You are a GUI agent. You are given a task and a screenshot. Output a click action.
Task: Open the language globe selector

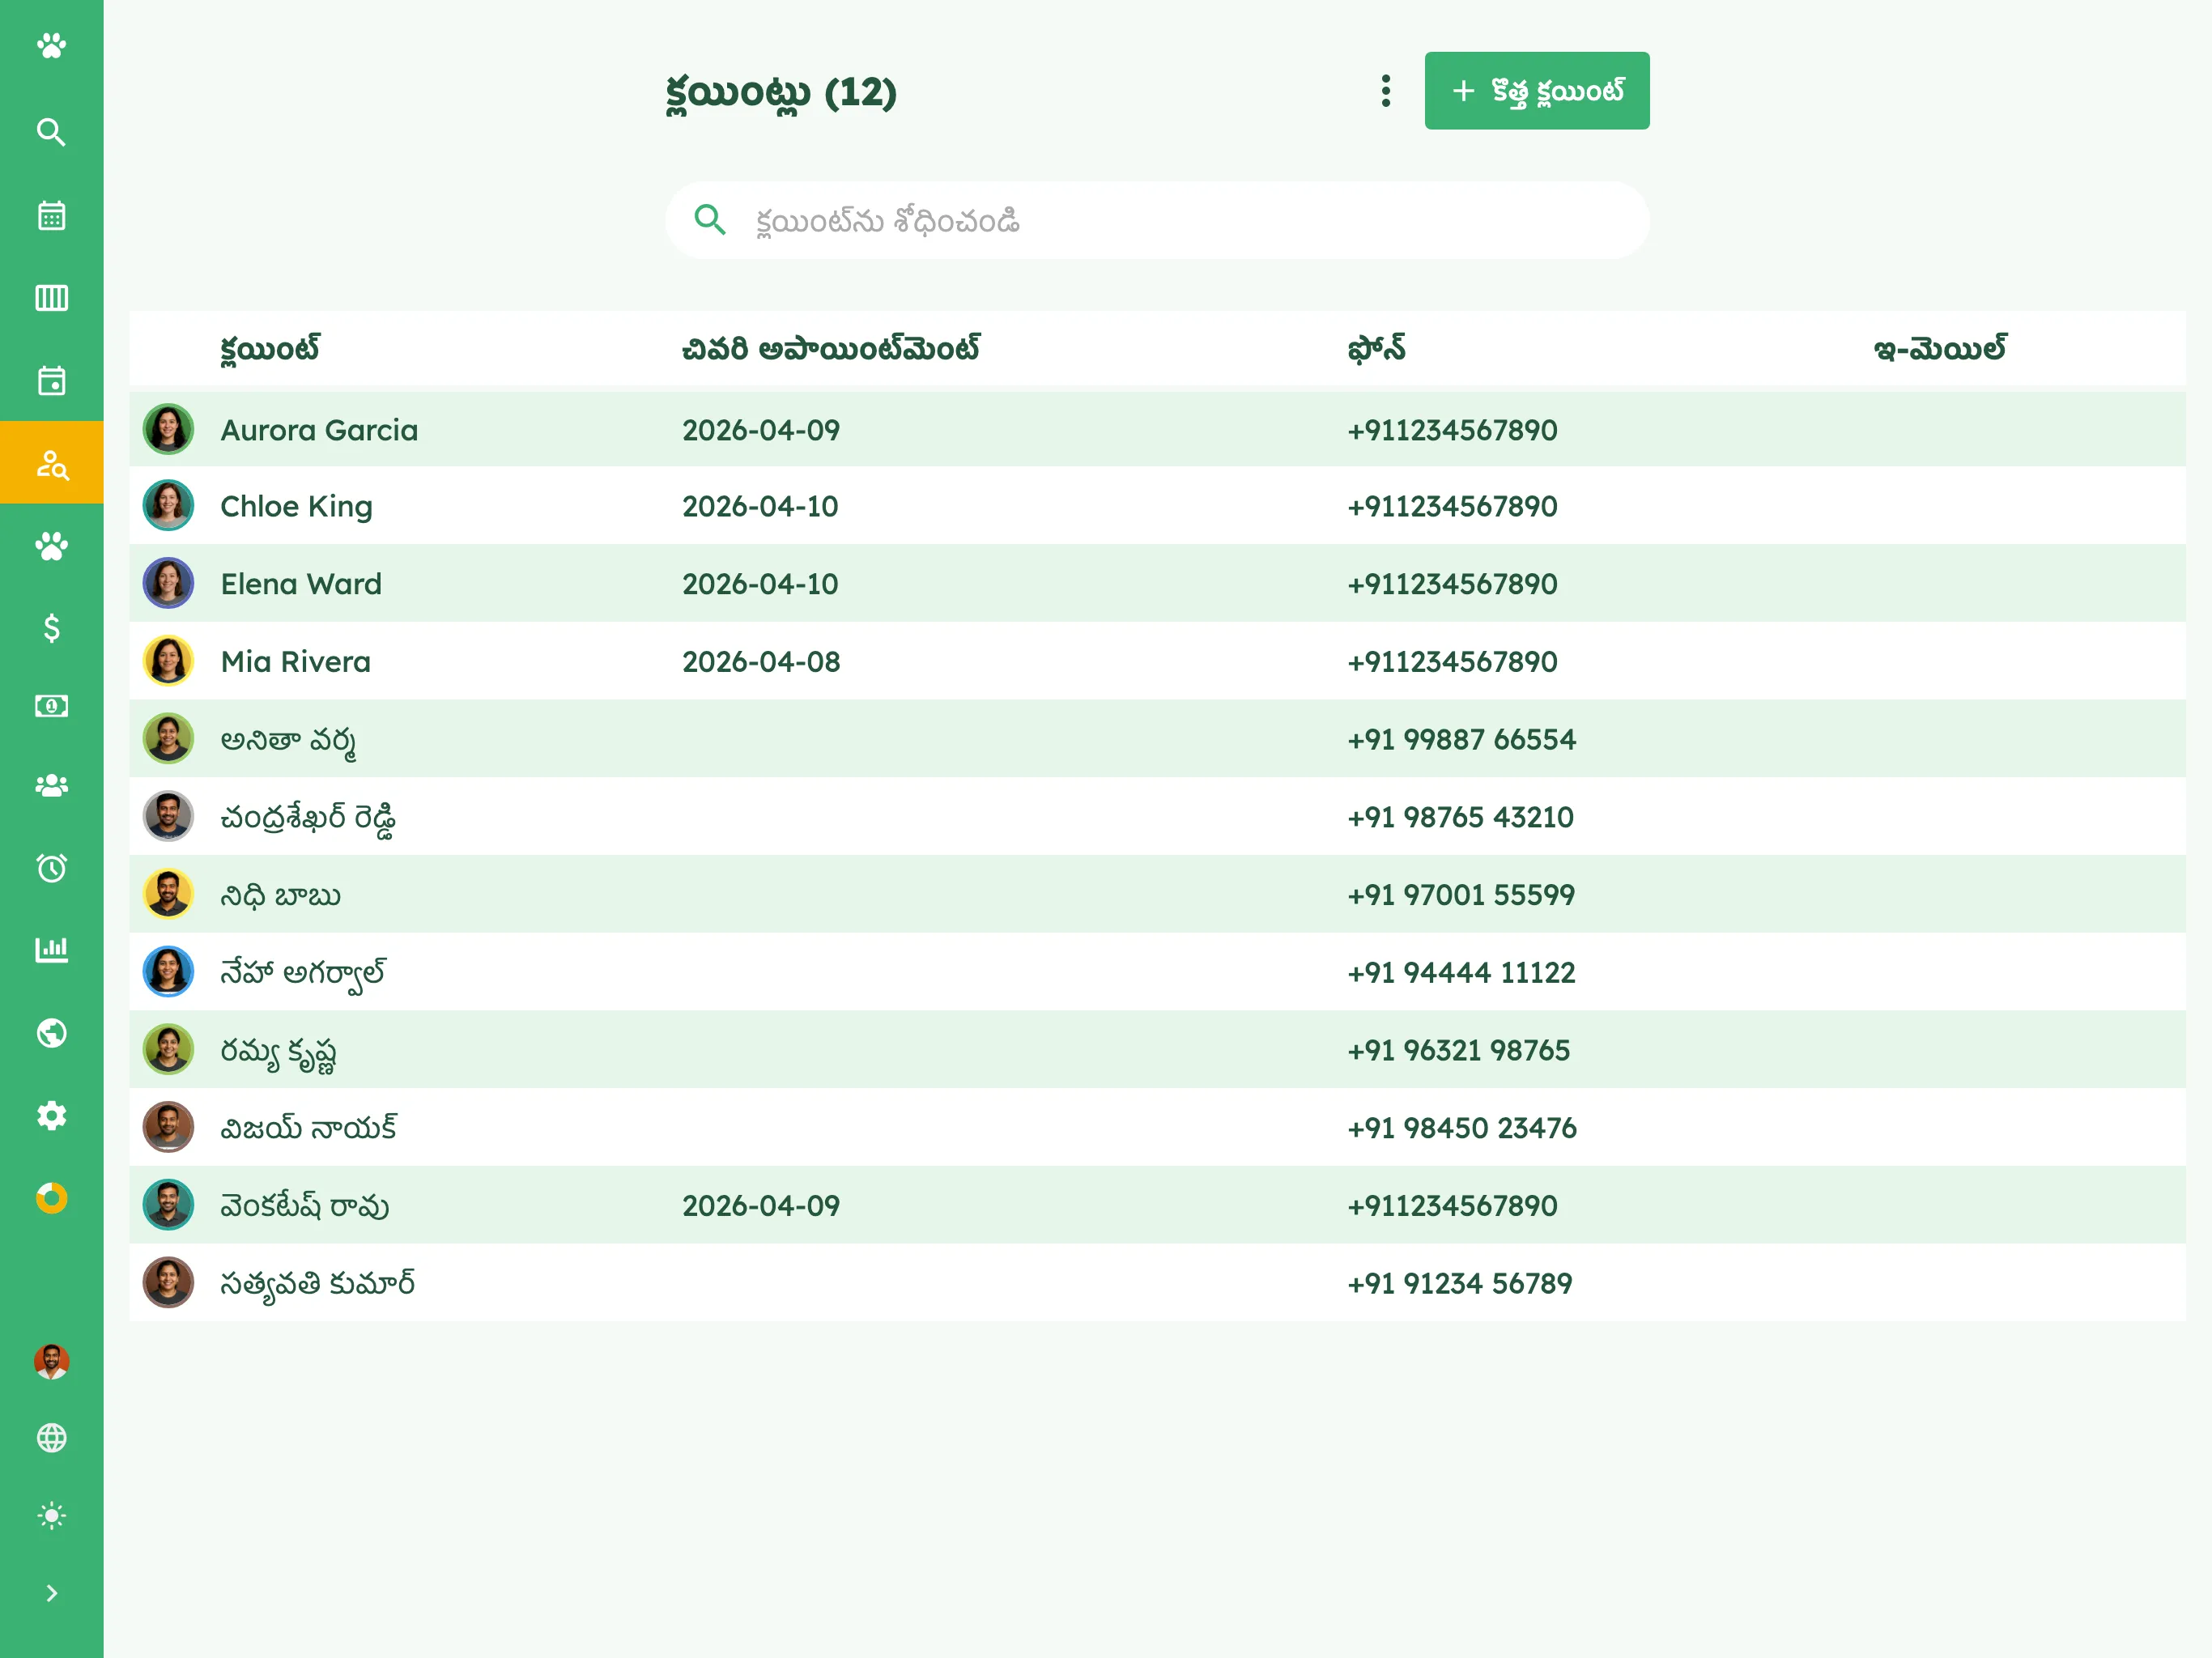click(x=51, y=1437)
